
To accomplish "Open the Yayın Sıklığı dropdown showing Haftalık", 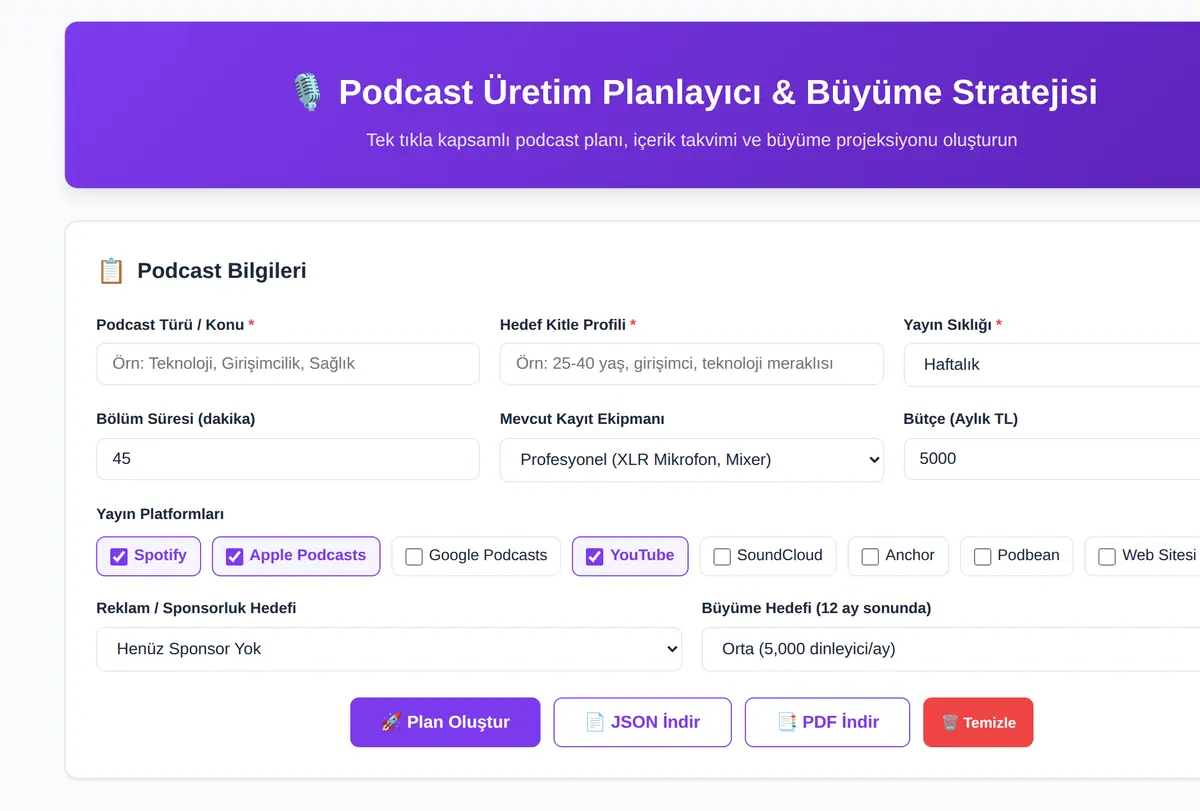I will pos(1052,364).
